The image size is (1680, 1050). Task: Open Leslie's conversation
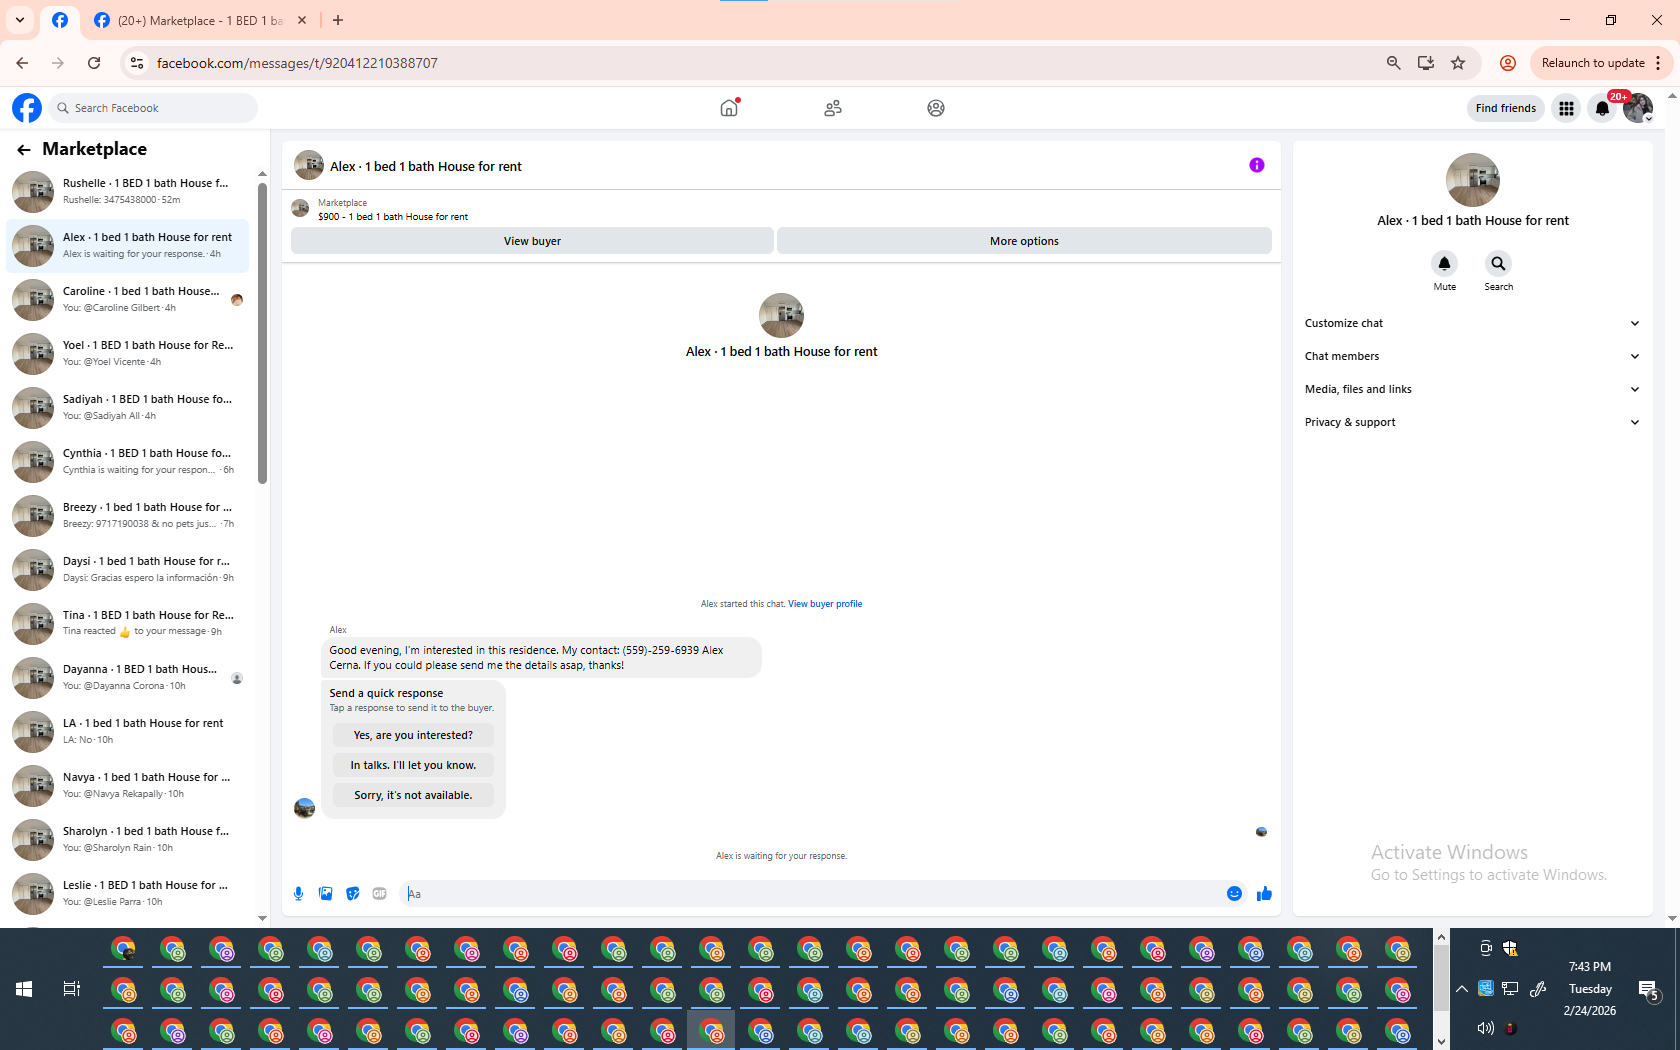[x=128, y=893]
